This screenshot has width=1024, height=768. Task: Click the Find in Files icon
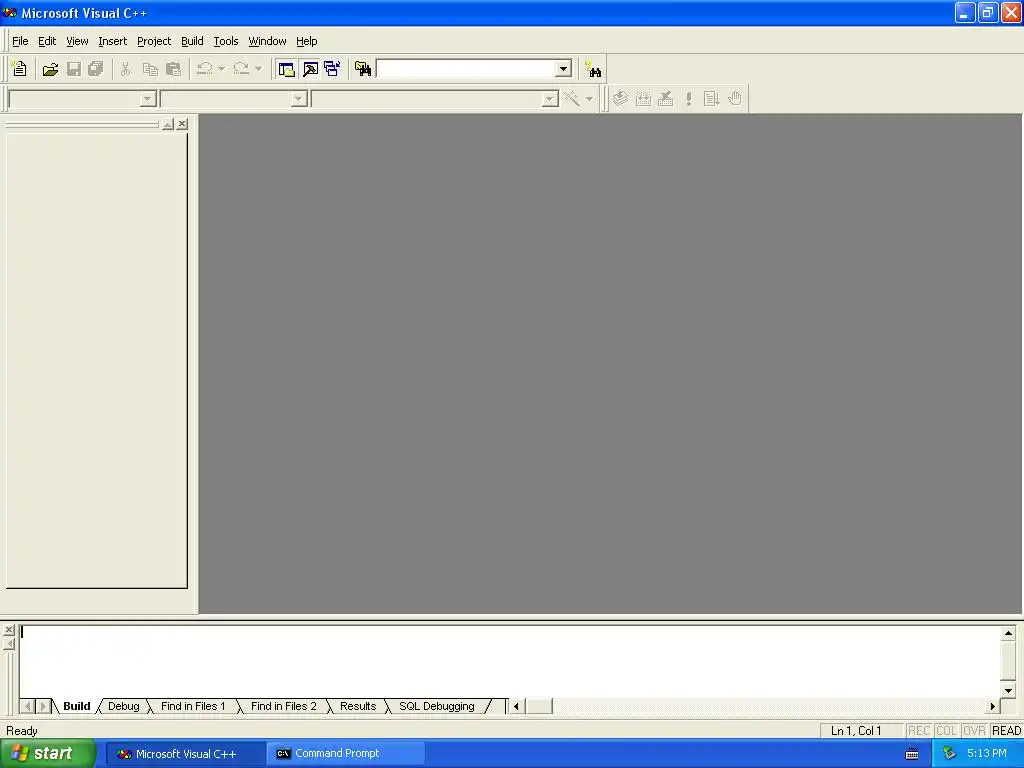[x=363, y=69]
